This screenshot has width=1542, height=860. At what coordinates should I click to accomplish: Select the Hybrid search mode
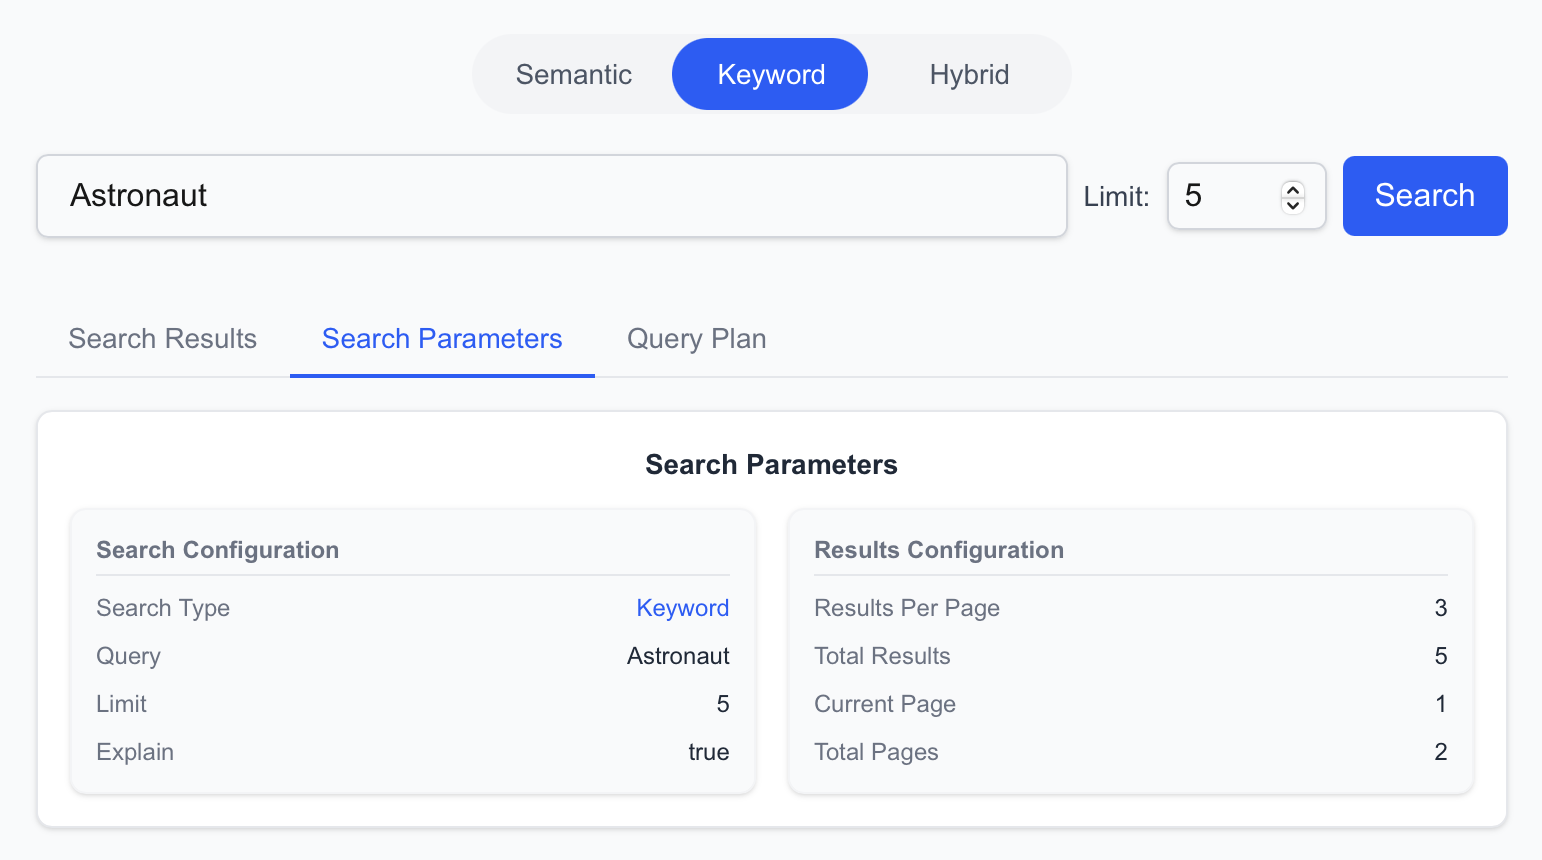point(969,73)
